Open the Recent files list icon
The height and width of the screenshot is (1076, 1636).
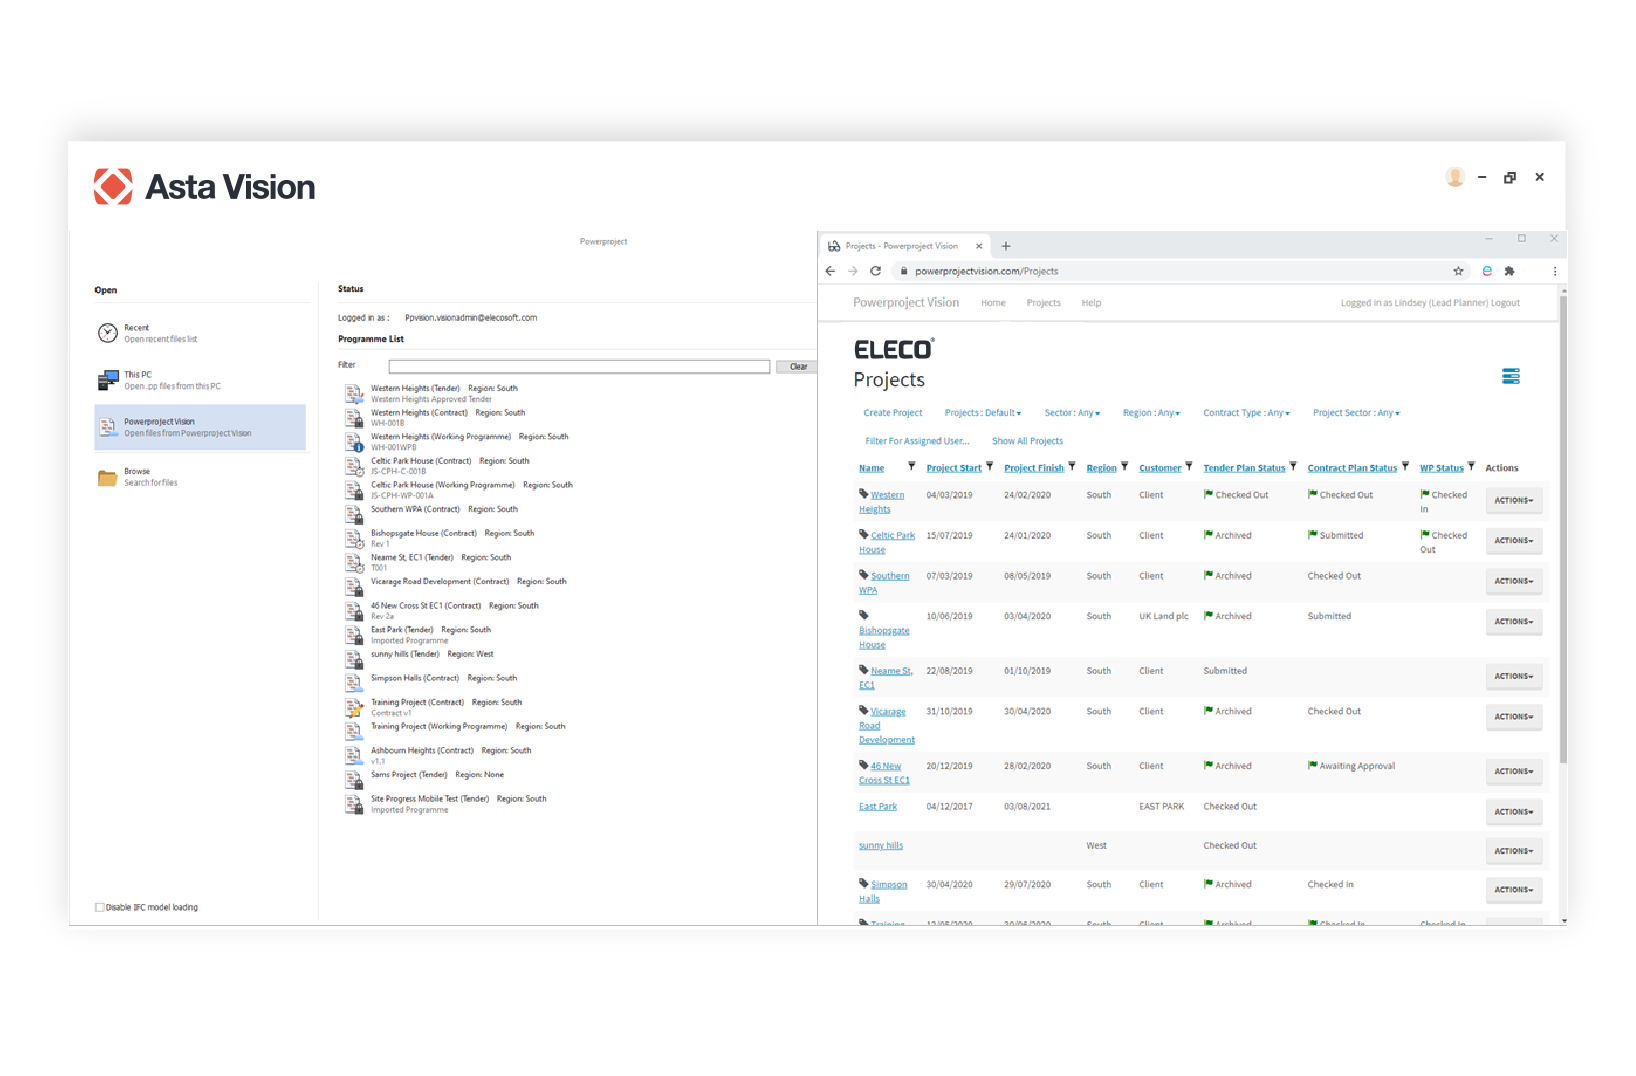(x=108, y=333)
